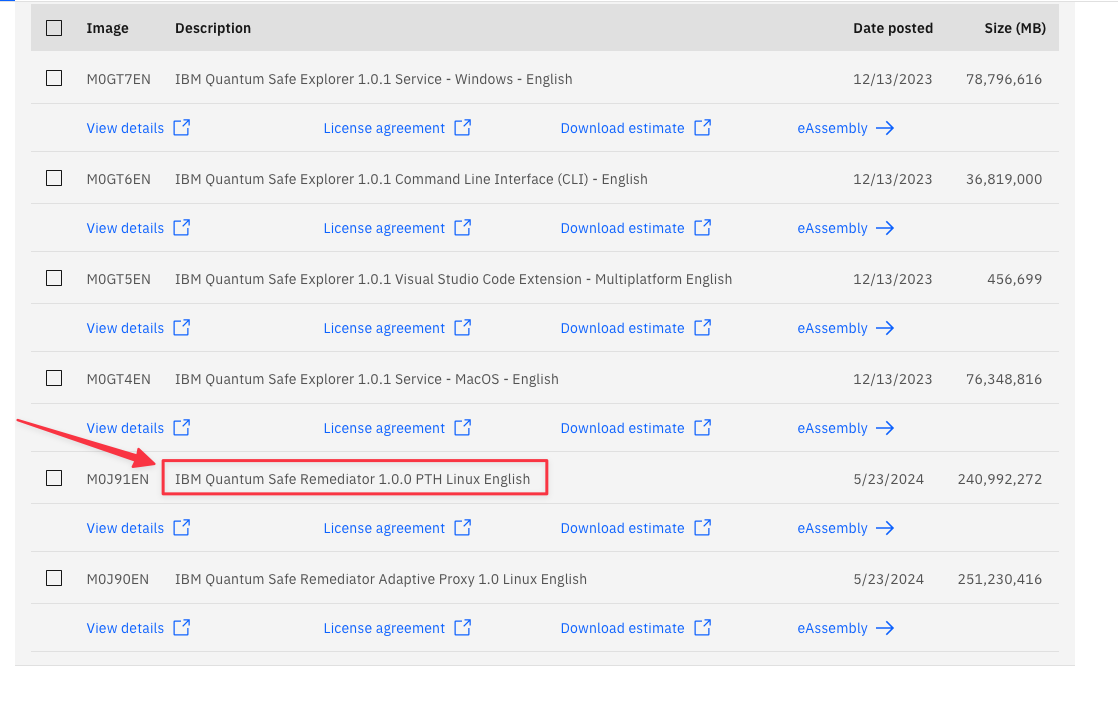The height and width of the screenshot is (714, 1118).
Task: Open License agreement for M0GT4EN MacOS Service
Action: coord(384,428)
